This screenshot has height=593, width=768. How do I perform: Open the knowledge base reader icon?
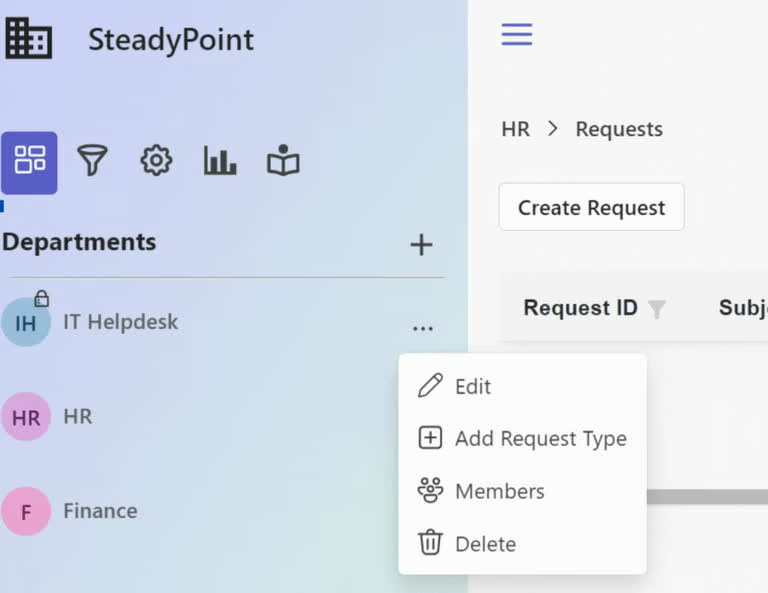(x=283, y=160)
